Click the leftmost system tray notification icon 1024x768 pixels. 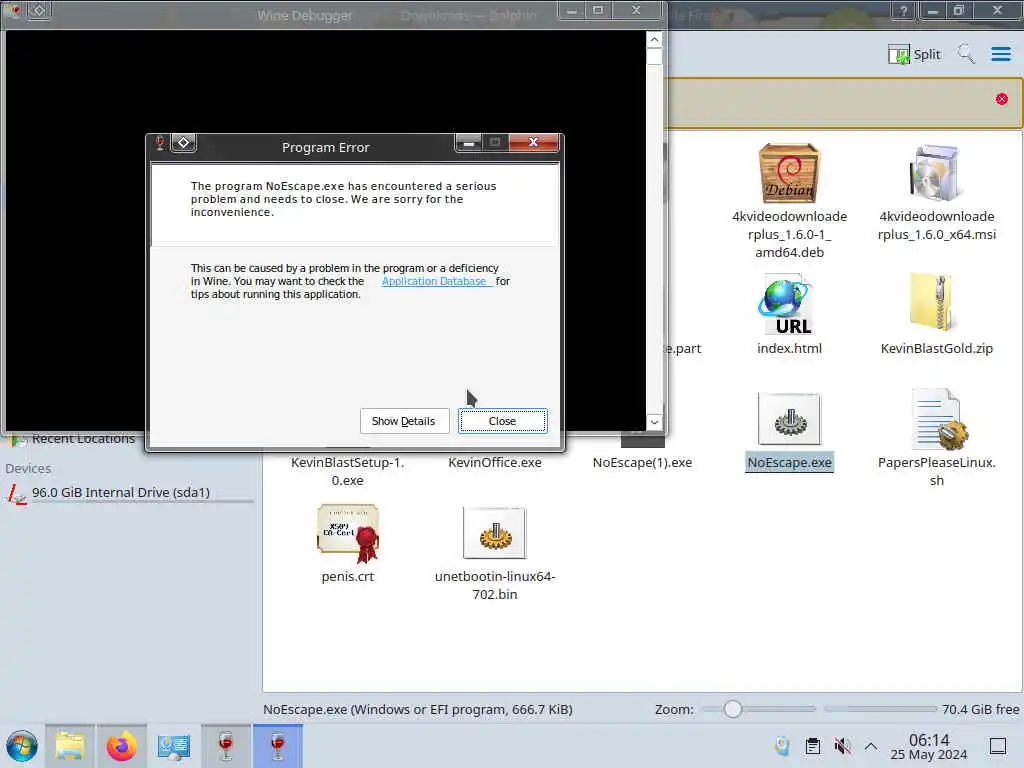pyautogui.click(x=782, y=746)
